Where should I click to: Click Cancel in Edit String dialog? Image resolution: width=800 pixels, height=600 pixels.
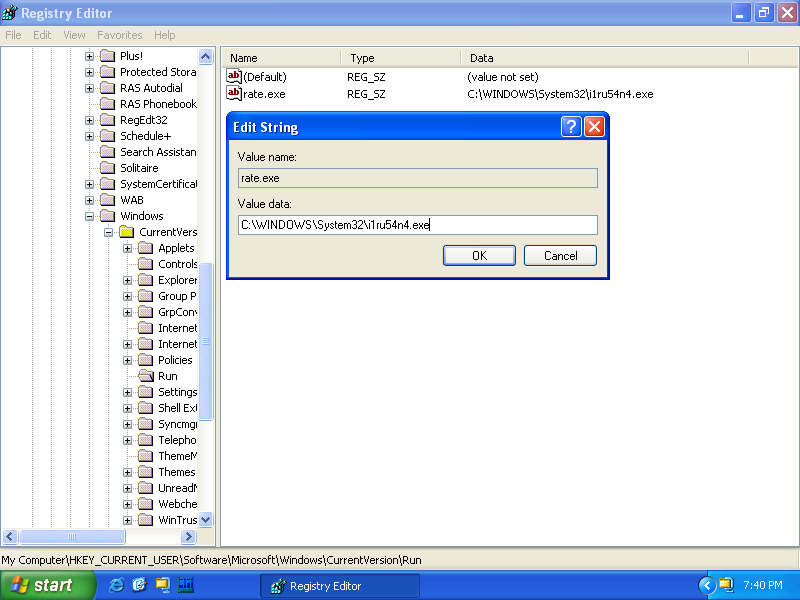[560, 256]
